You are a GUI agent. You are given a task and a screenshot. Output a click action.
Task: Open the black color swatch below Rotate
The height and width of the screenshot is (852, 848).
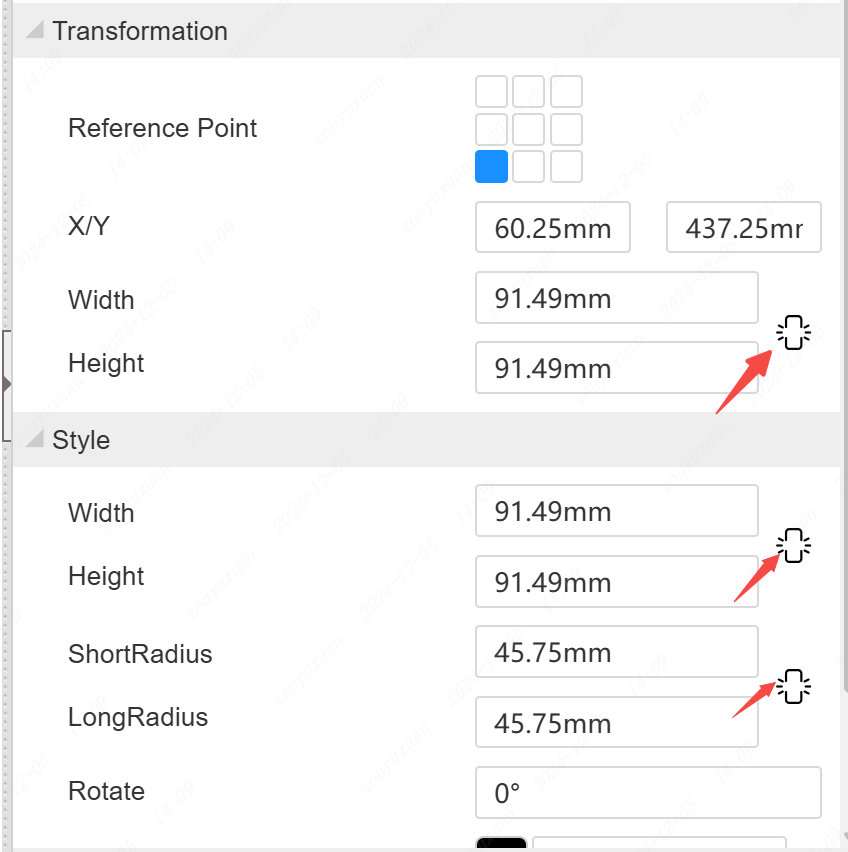point(501,844)
